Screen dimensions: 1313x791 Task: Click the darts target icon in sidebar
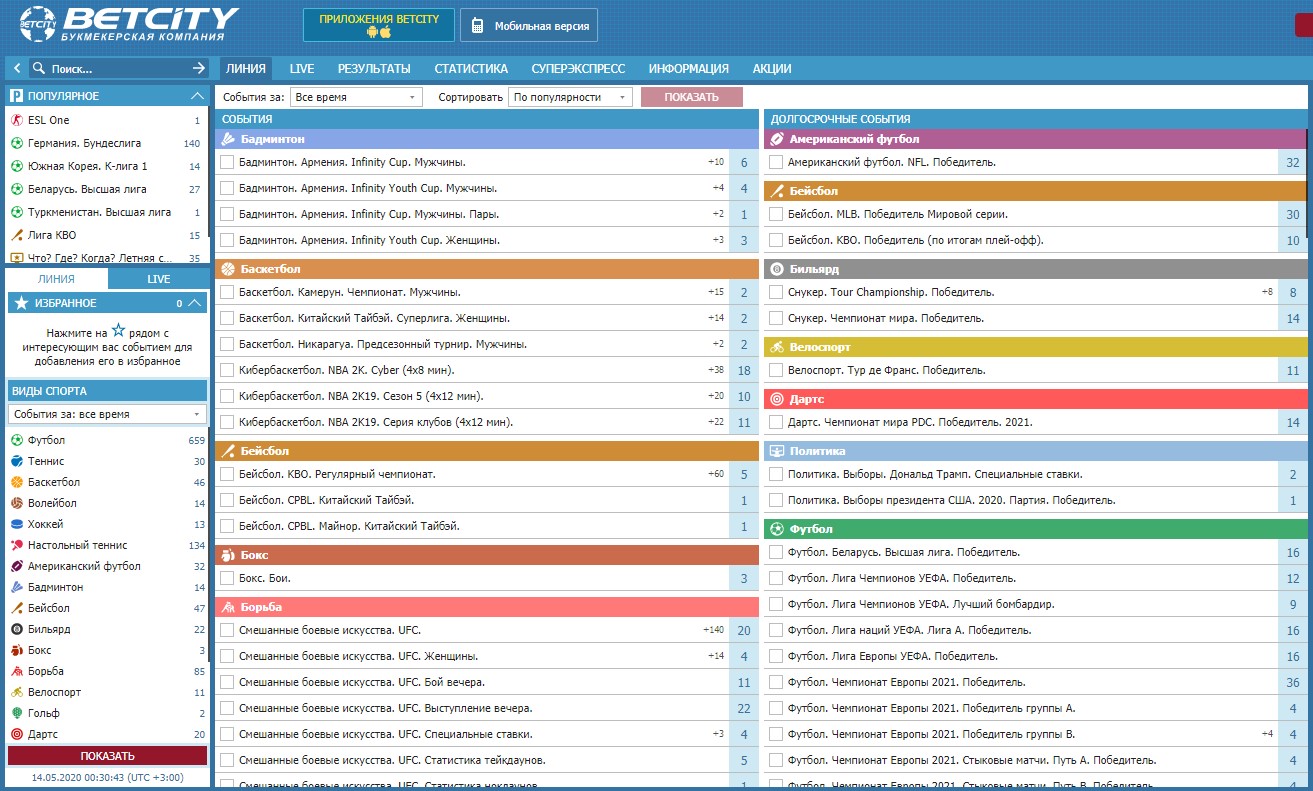coord(17,734)
